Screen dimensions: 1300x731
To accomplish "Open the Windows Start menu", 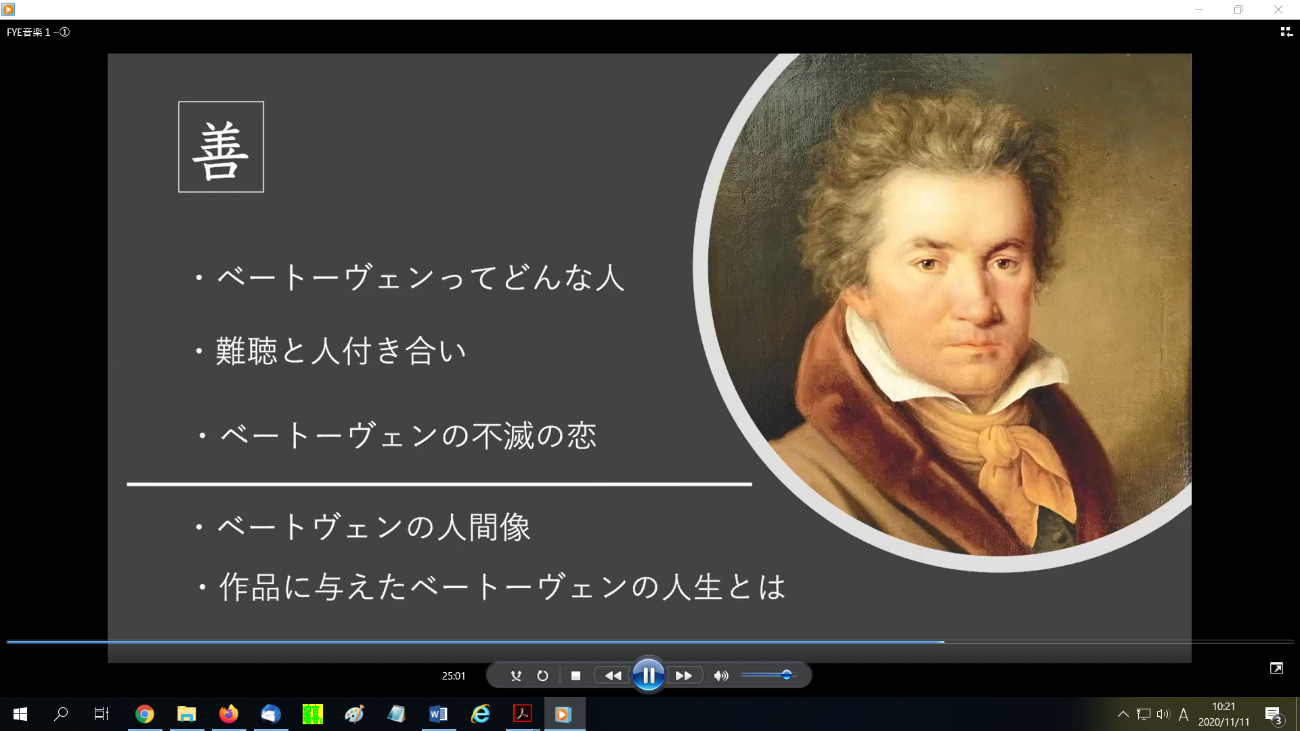I will coord(20,714).
